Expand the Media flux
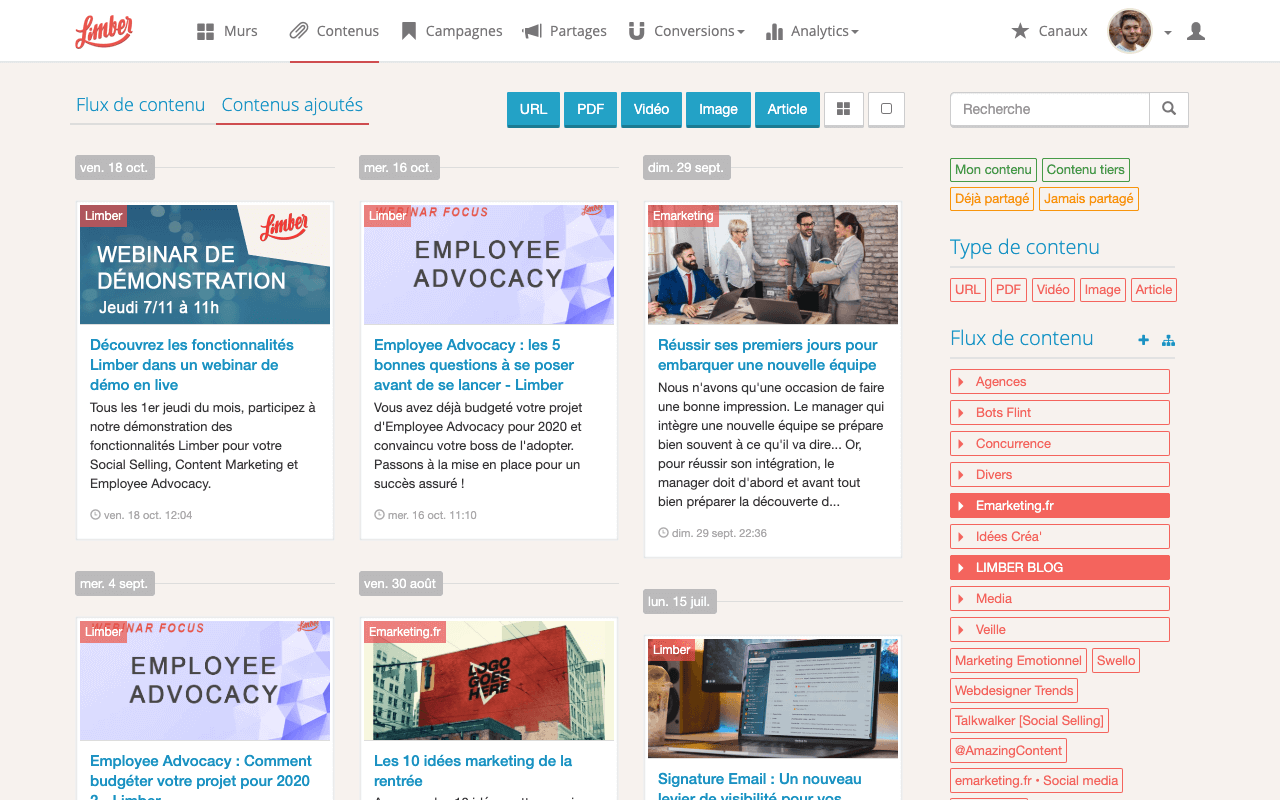Screen dimensions: 1280x800 point(1060,599)
